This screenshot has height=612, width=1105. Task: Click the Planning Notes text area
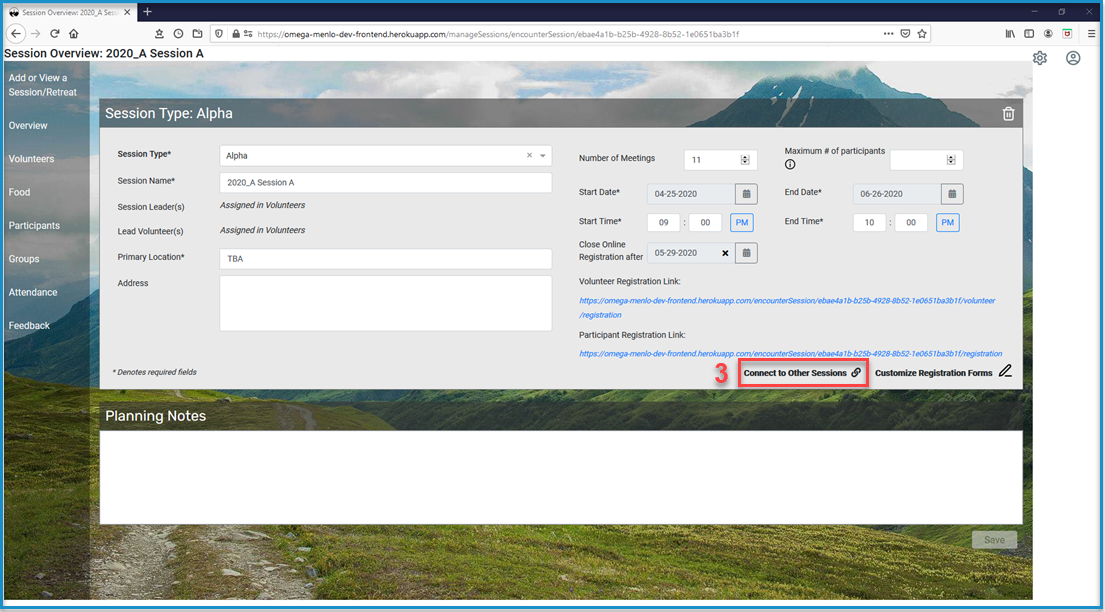(x=561, y=477)
